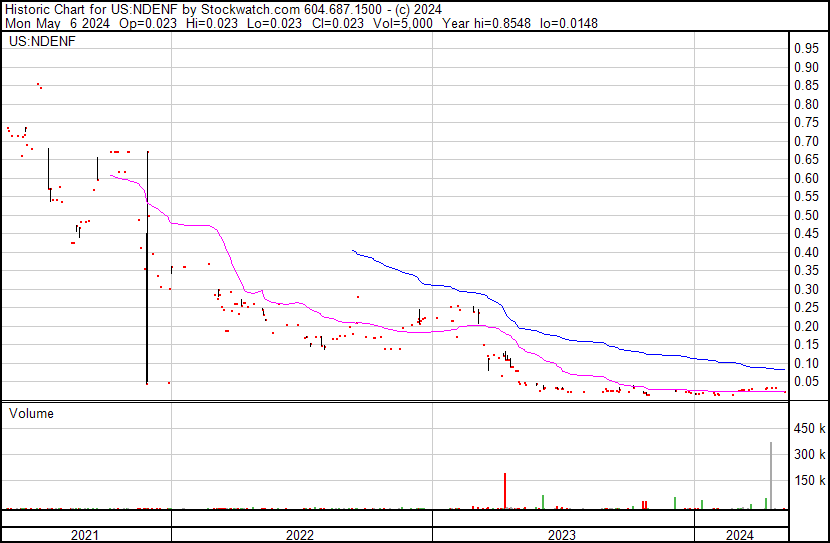830x543 pixels.
Task: Click the 0.05 price axis label
Action: (x=807, y=382)
